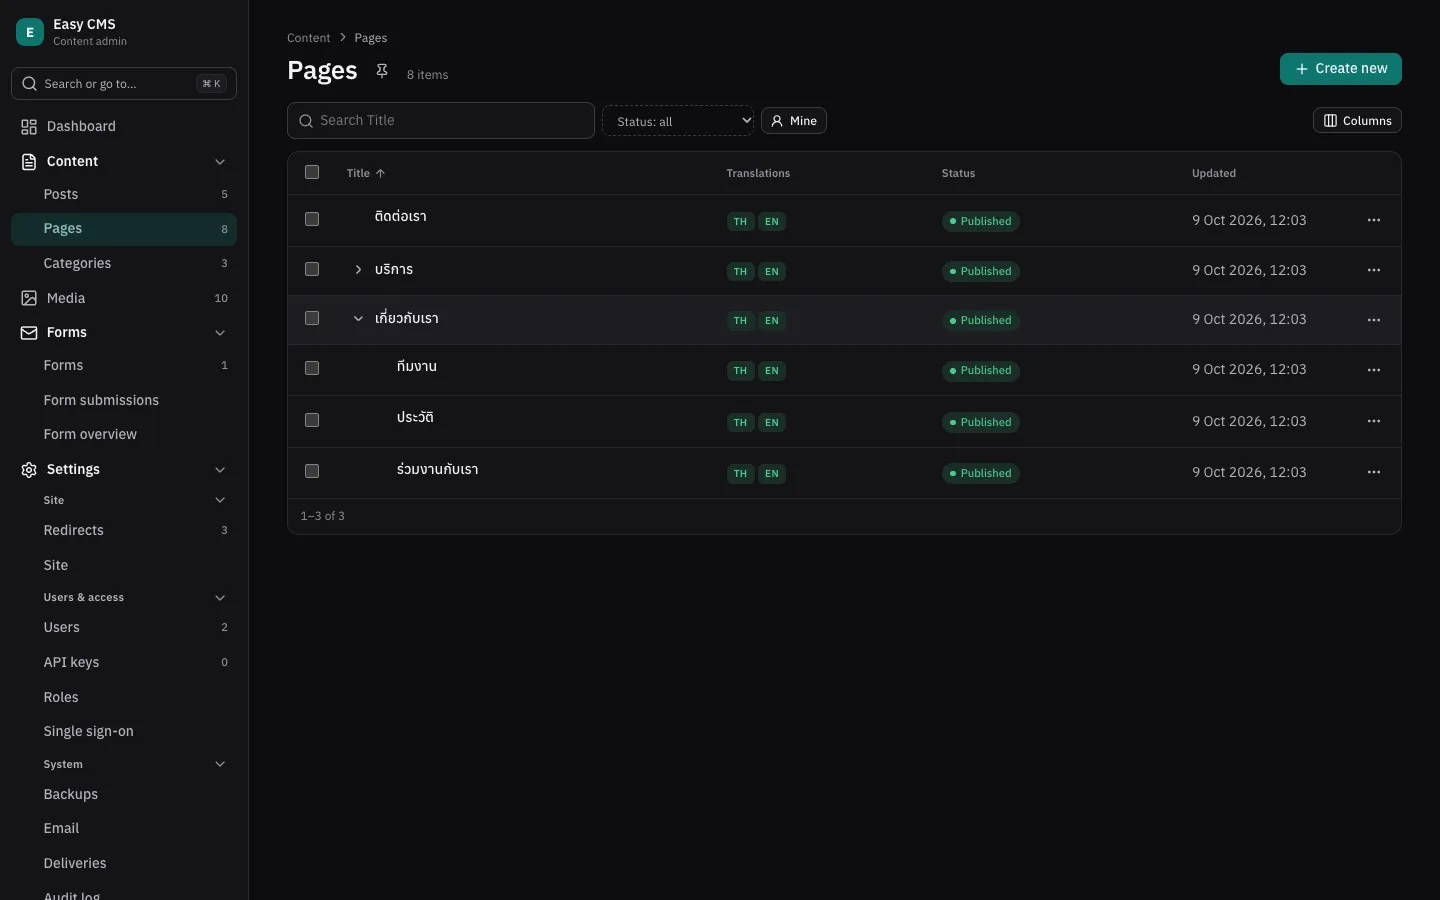Click the TH translation badge for ติดต่อเรา
The height and width of the screenshot is (900, 1440).
click(740, 221)
